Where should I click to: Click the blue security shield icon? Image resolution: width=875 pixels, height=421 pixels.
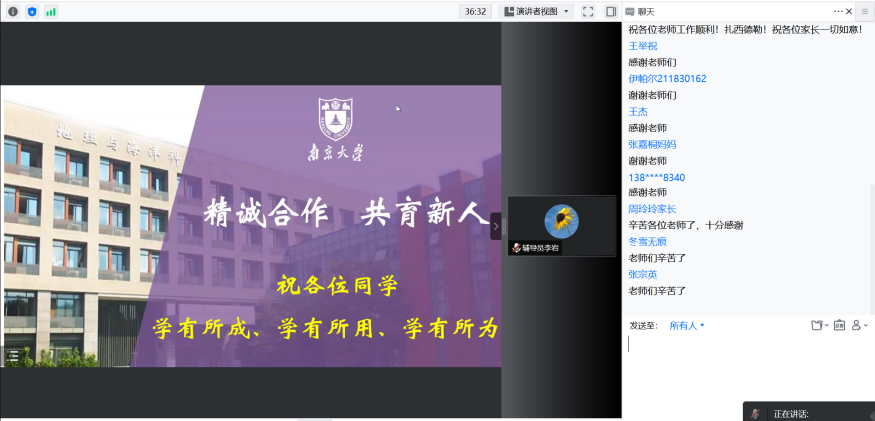point(32,11)
